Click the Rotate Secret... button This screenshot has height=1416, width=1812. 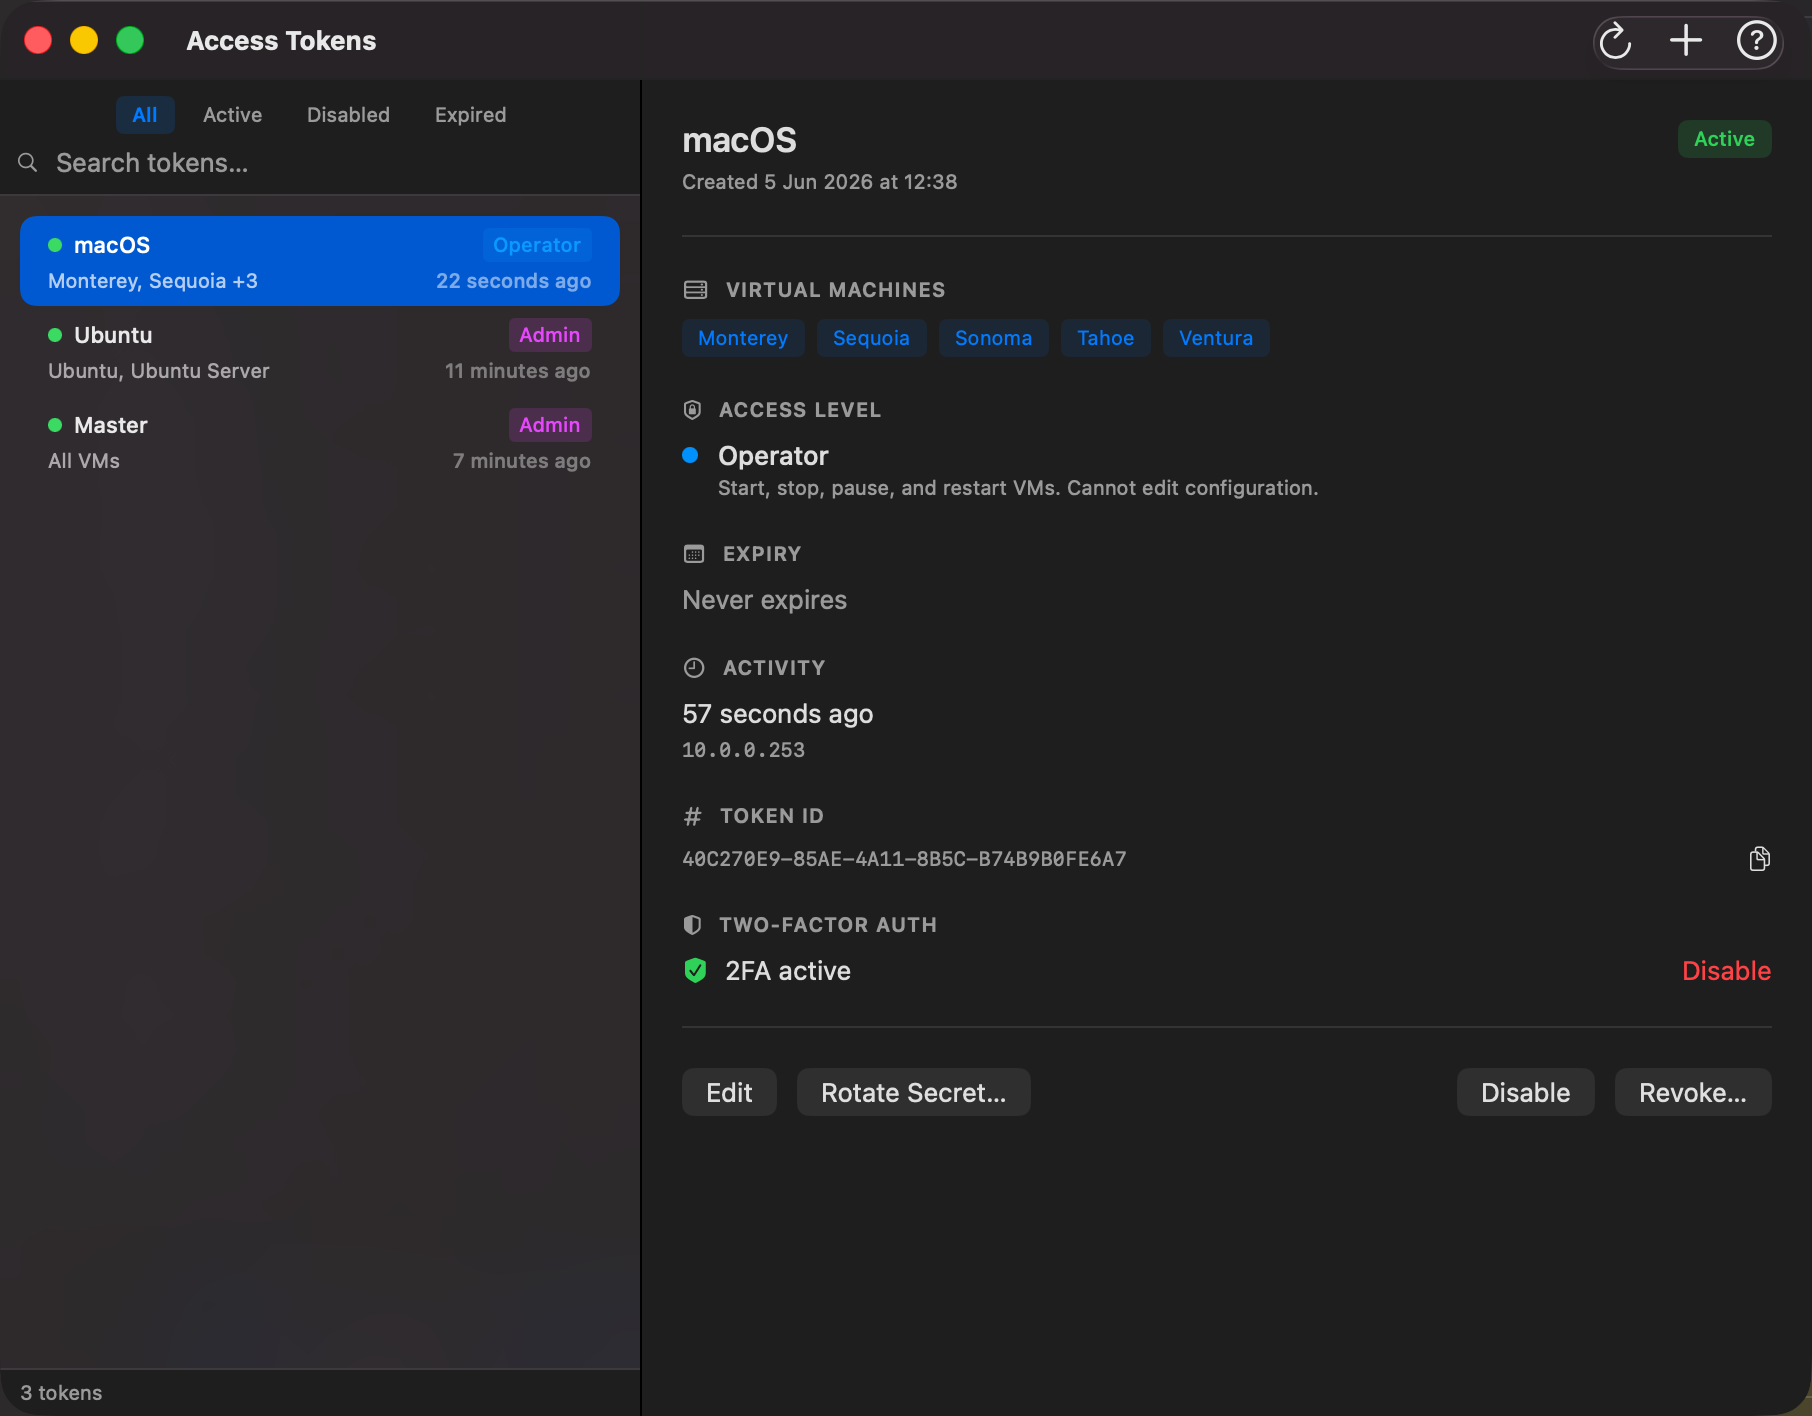click(914, 1093)
